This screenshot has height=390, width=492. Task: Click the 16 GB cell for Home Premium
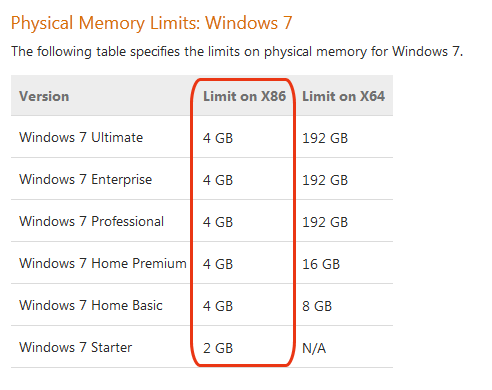coord(321,264)
